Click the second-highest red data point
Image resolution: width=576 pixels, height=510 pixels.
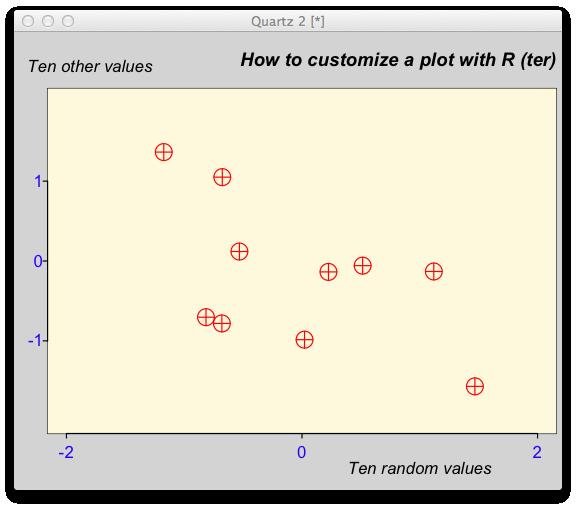(x=222, y=177)
